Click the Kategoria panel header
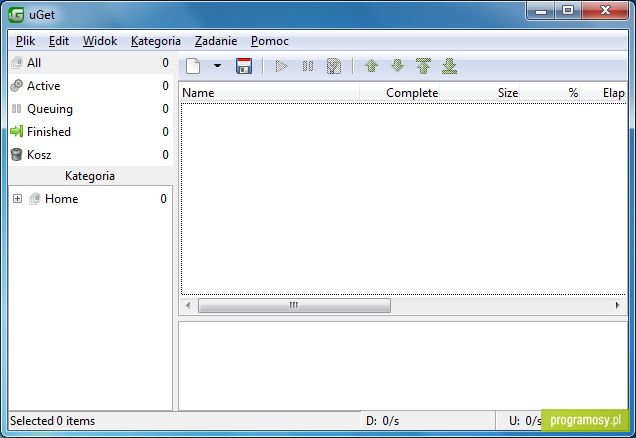Screen dimensions: 636x438 click(x=90, y=176)
